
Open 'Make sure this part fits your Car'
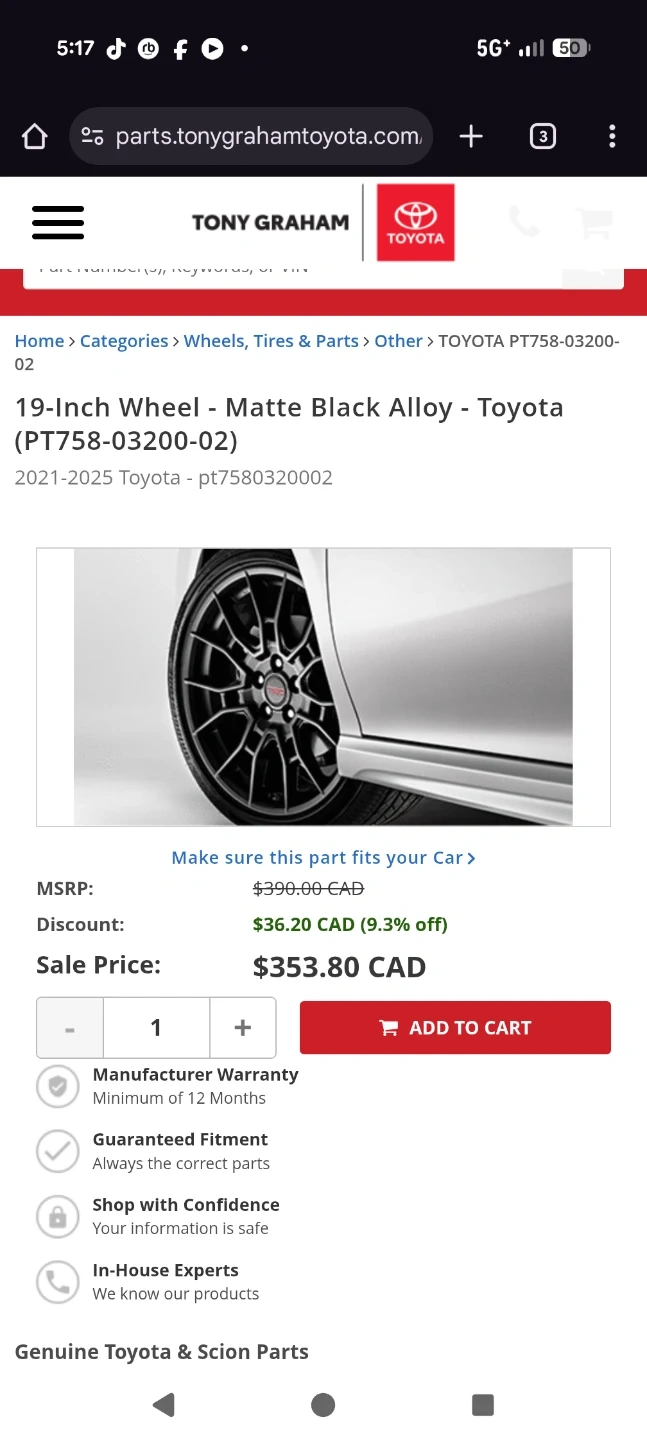323,858
